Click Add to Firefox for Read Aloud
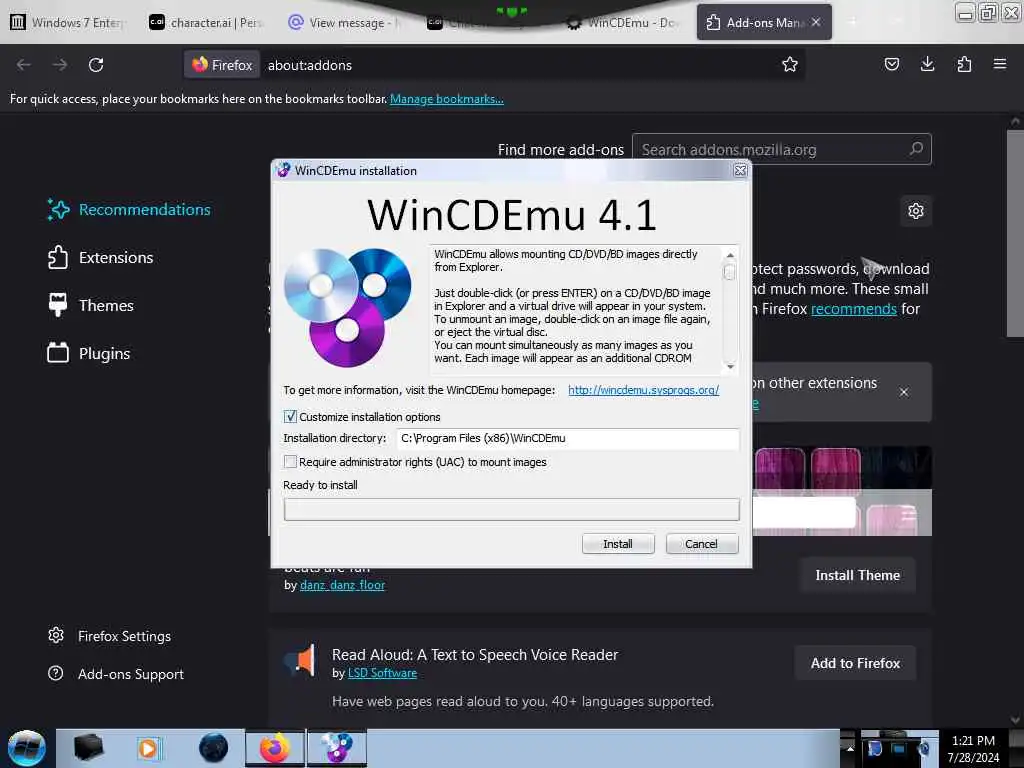Screen dimensions: 1024x768 click(x=855, y=663)
